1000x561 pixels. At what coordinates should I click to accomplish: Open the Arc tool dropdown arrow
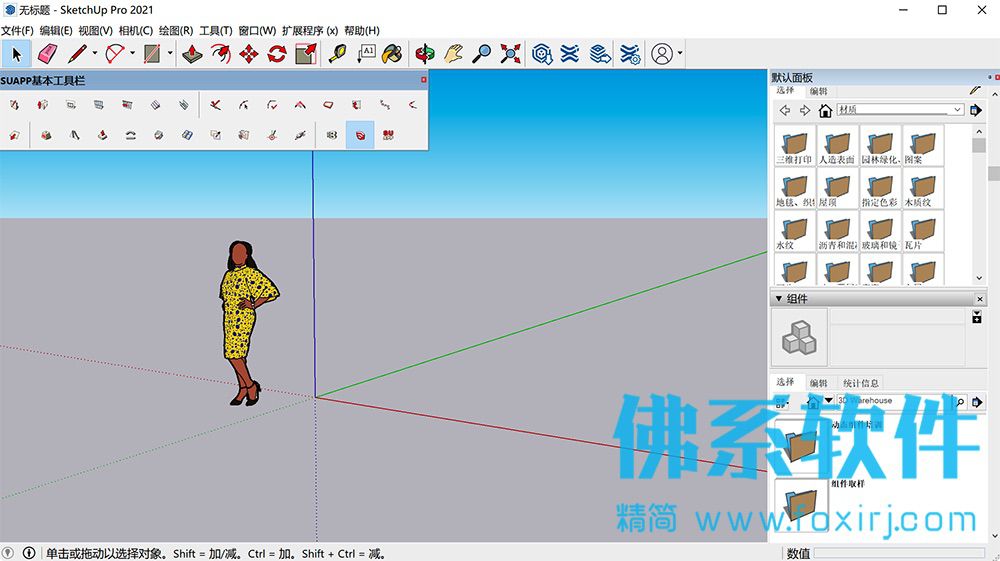point(132,54)
